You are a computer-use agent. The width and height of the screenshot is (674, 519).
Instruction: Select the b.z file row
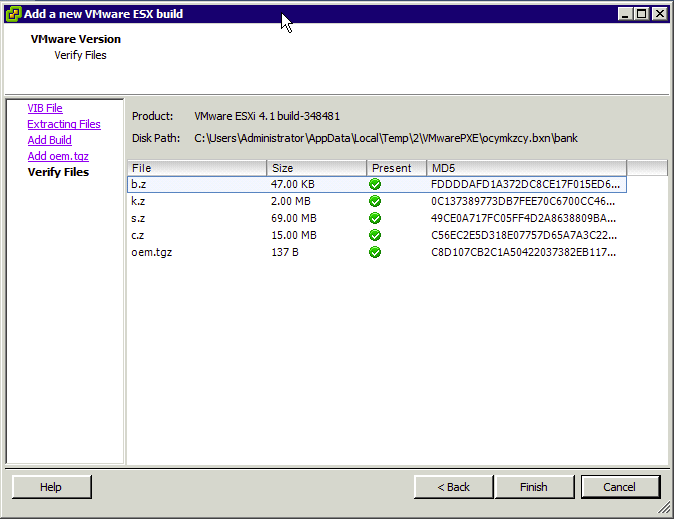tap(377, 184)
